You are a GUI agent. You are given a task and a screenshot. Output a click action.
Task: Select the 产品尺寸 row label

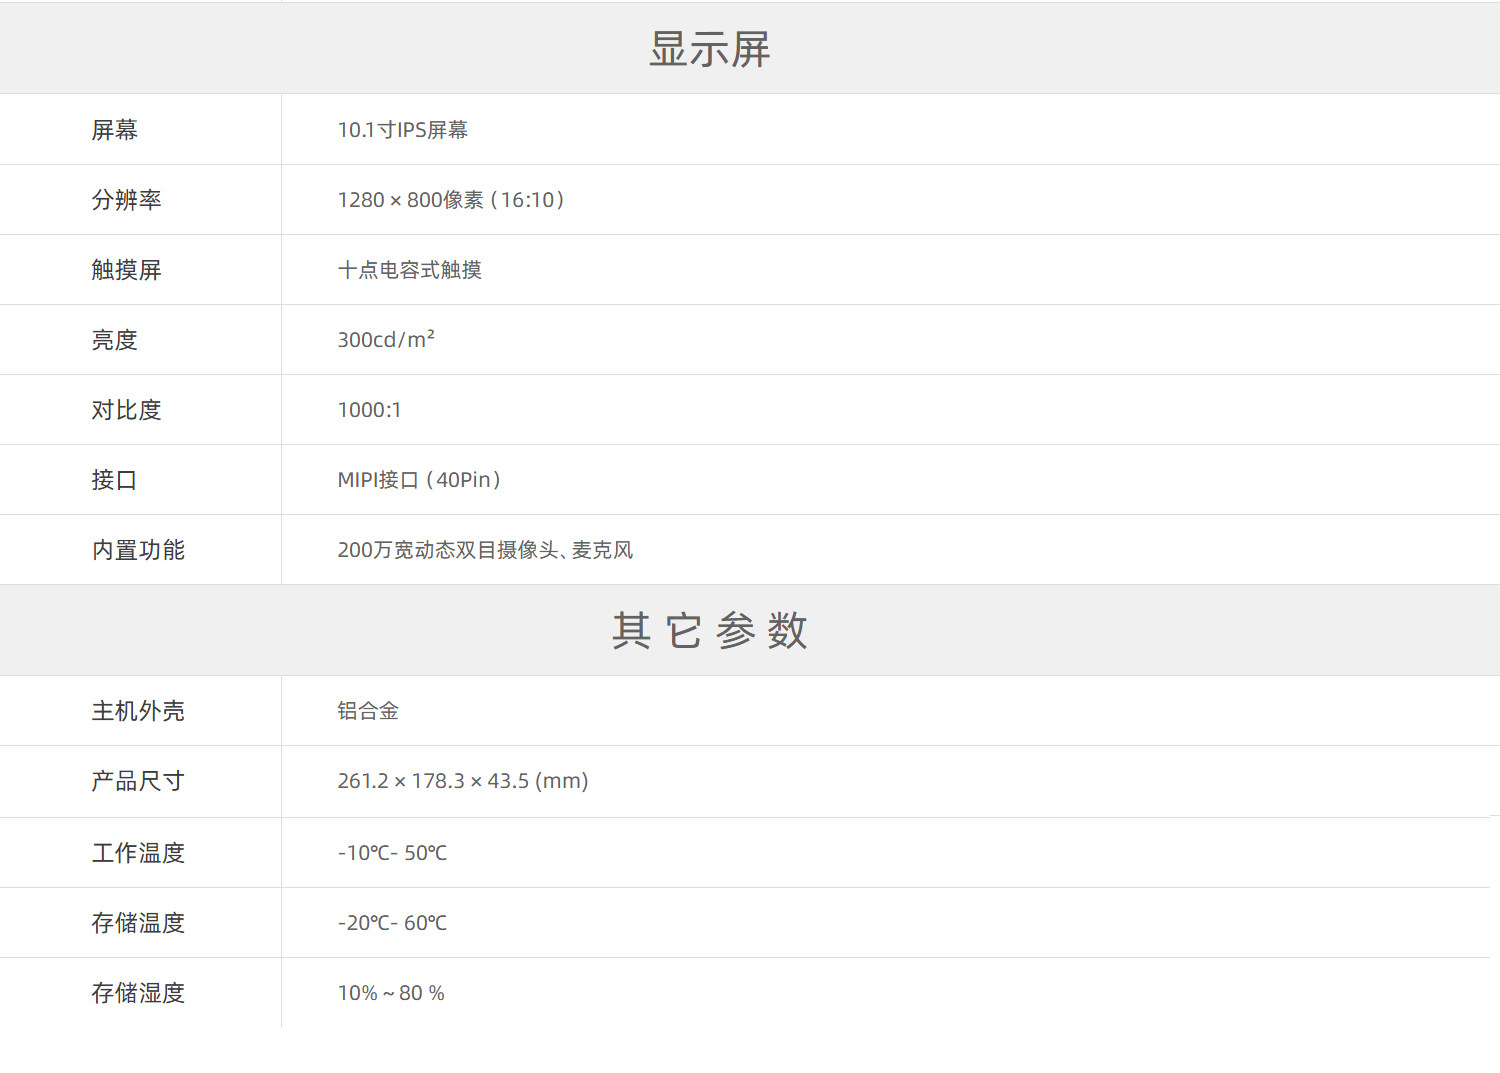point(139,781)
